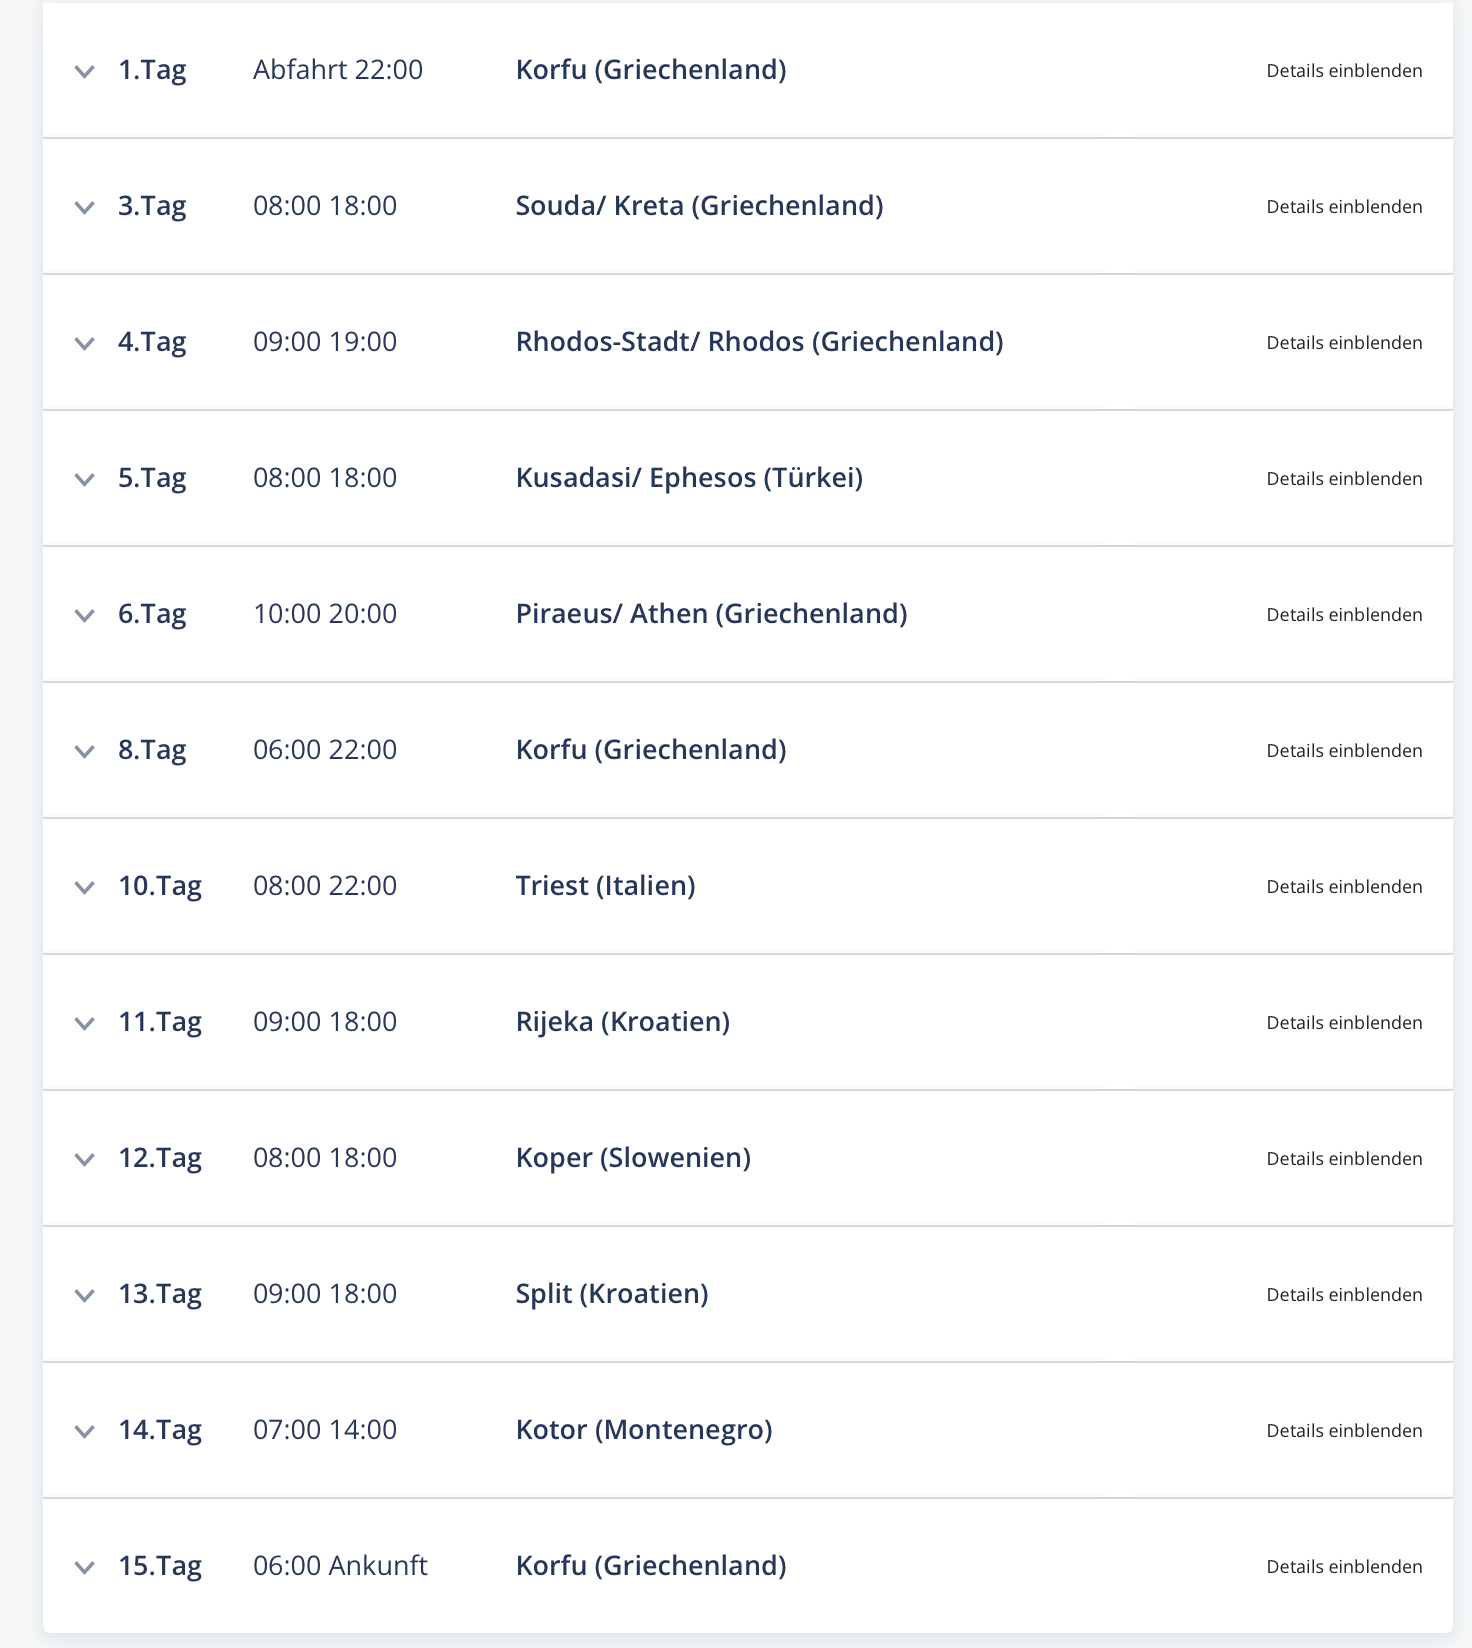Expand the 6.Tag Piraeus/Athen chevron
1472x1648 pixels.
tap(85, 615)
